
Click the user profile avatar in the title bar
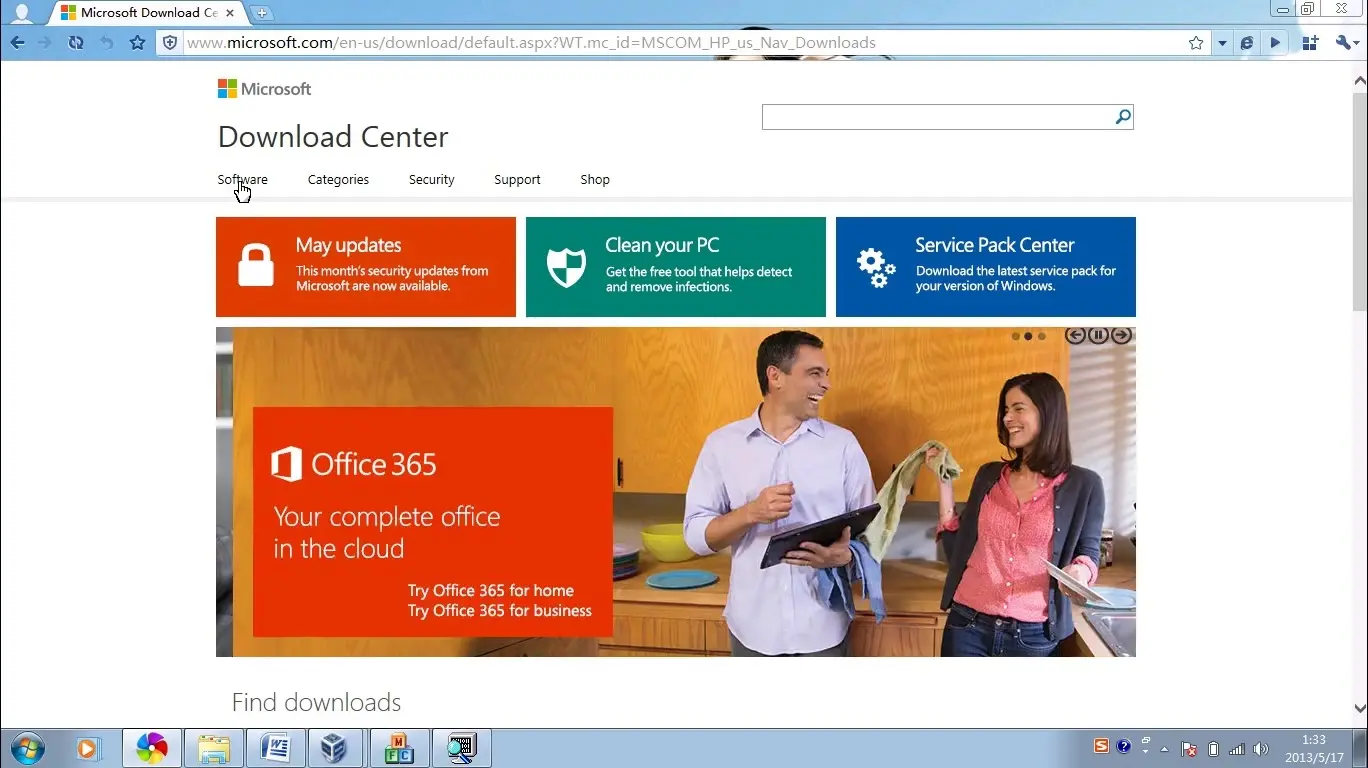coord(21,13)
